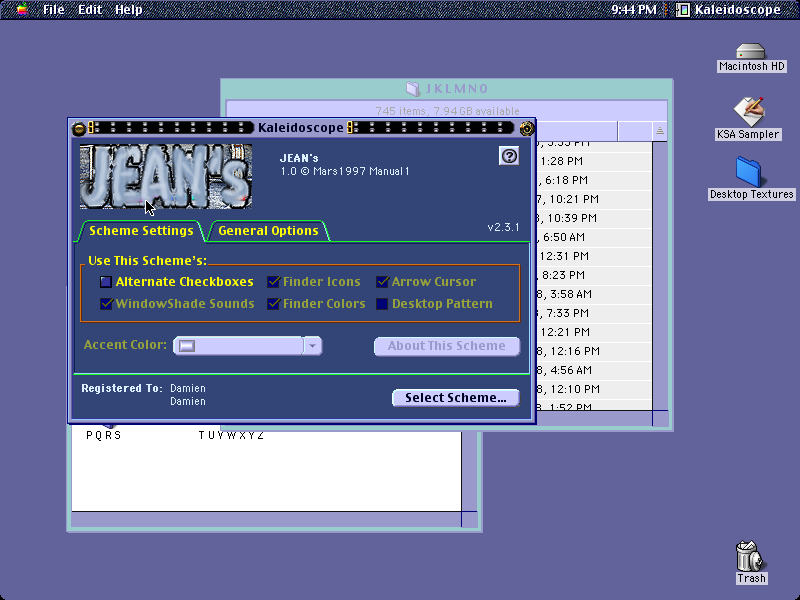Viewport: 800px width, 600px height.
Task: Select the row showing 6:50 AM
Action: point(594,237)
